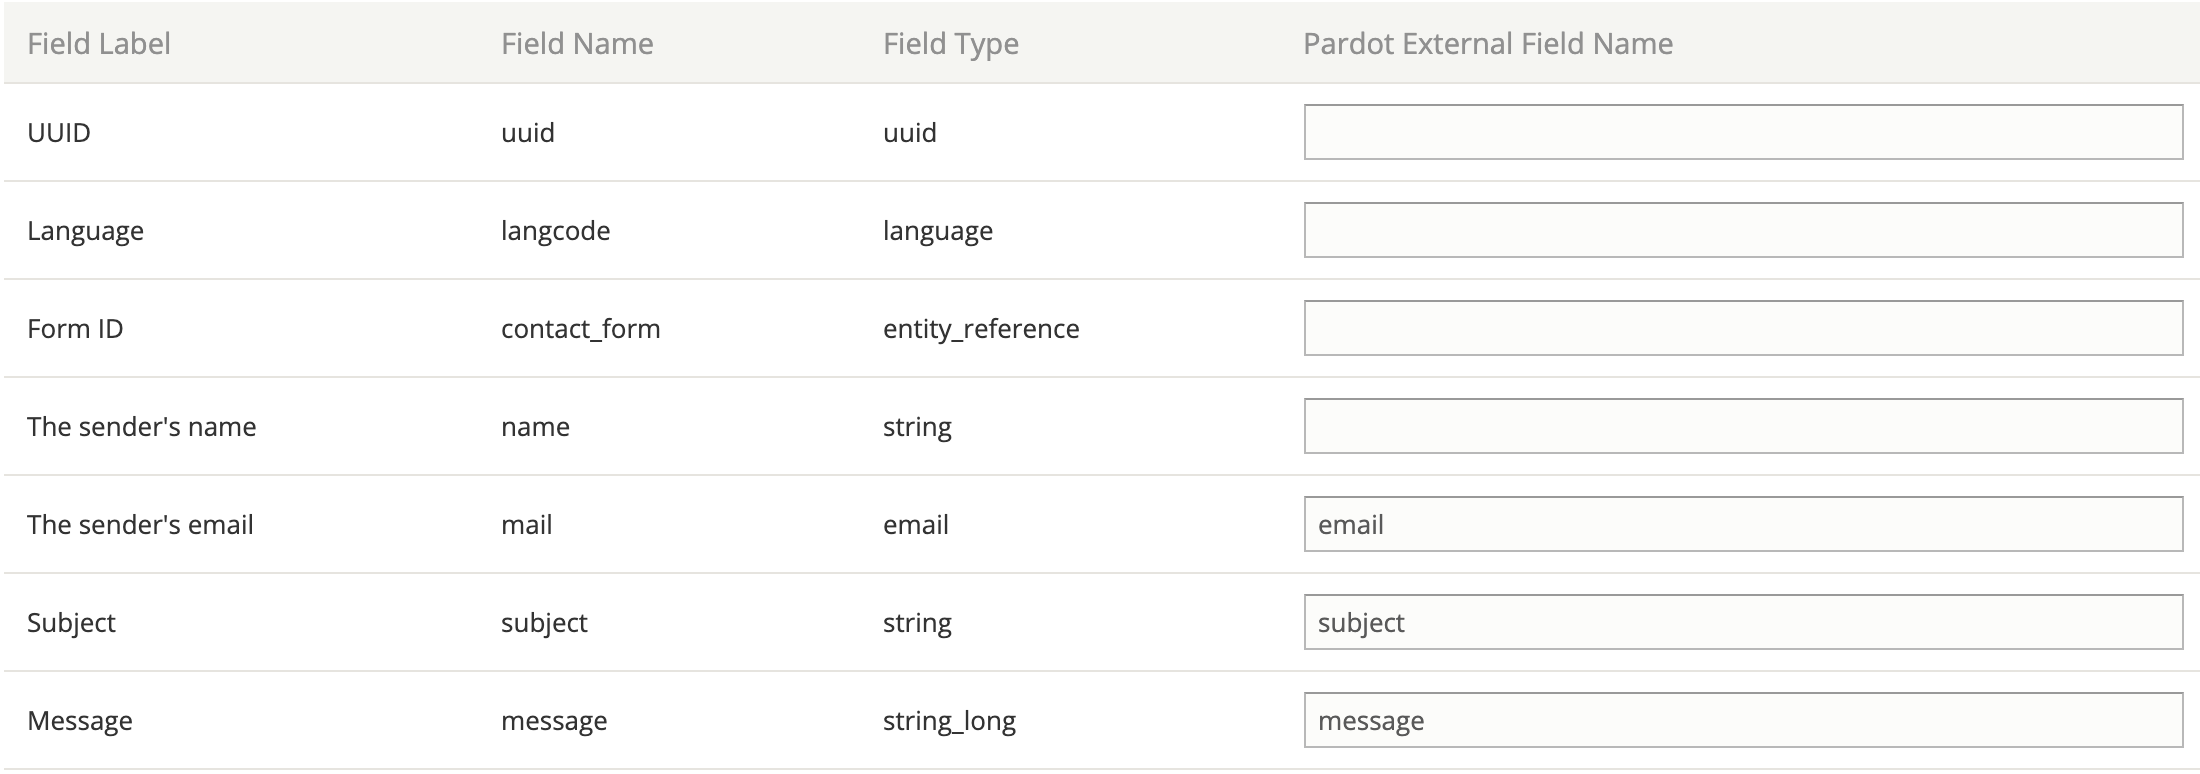Viewport: 2200px width, 774px height.
Task: Click the 'langcode' field name cell
Action: [x=556, y=230]
